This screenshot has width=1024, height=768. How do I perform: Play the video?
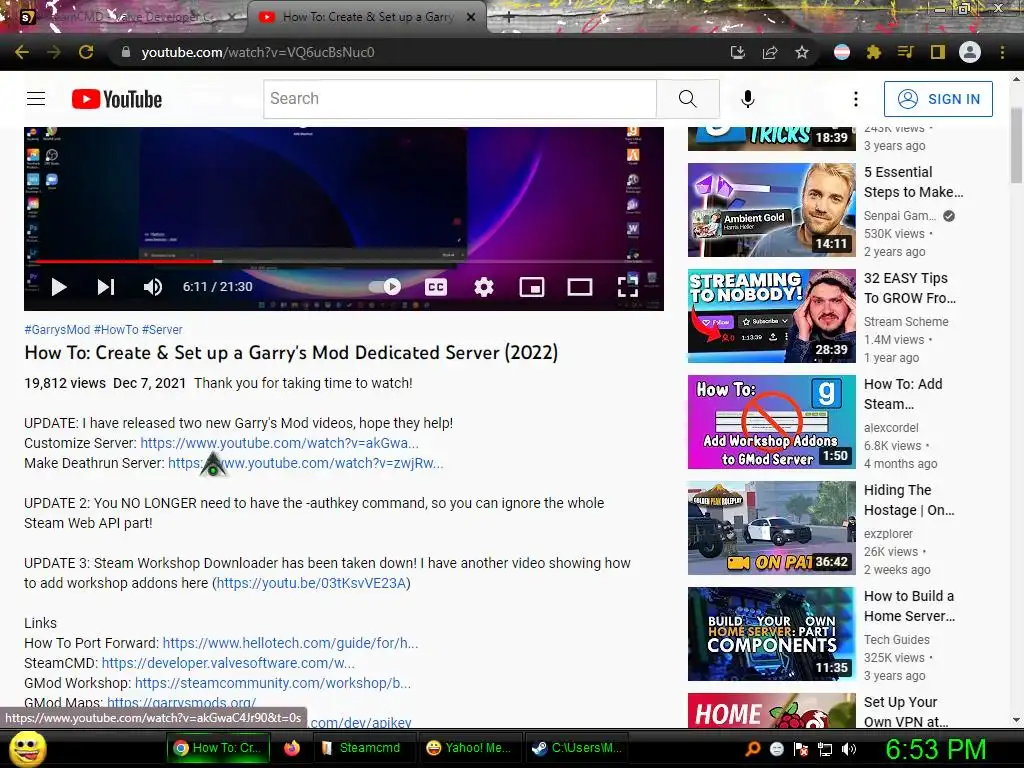pos(59,287)
